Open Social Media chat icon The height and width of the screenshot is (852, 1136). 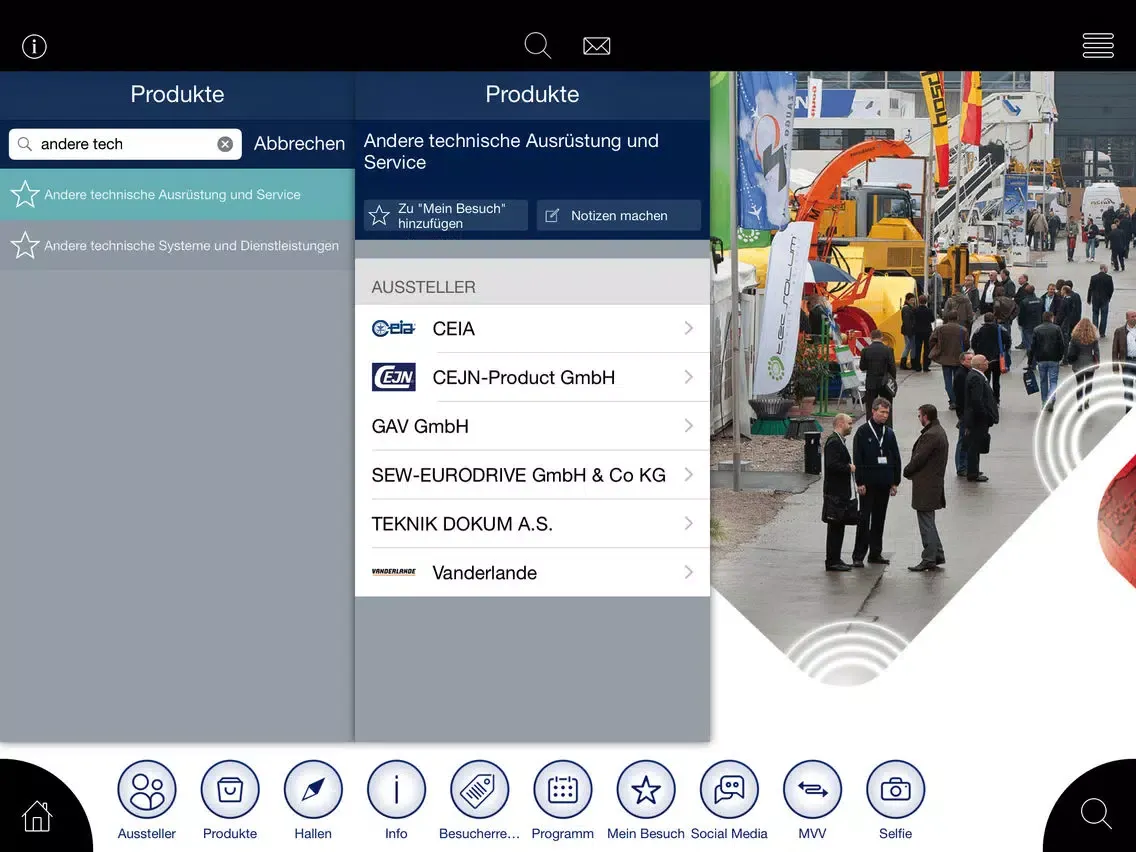(x=730, y=790)
